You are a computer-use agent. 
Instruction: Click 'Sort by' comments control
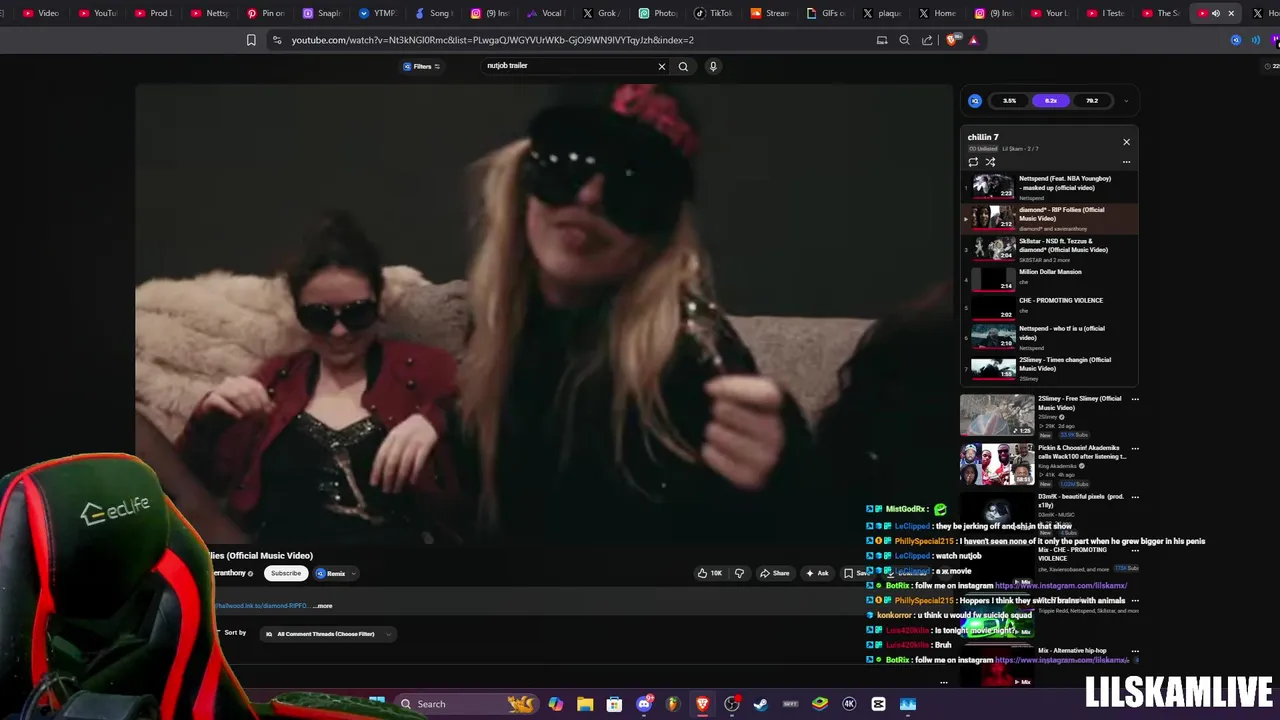pos(235,633)
